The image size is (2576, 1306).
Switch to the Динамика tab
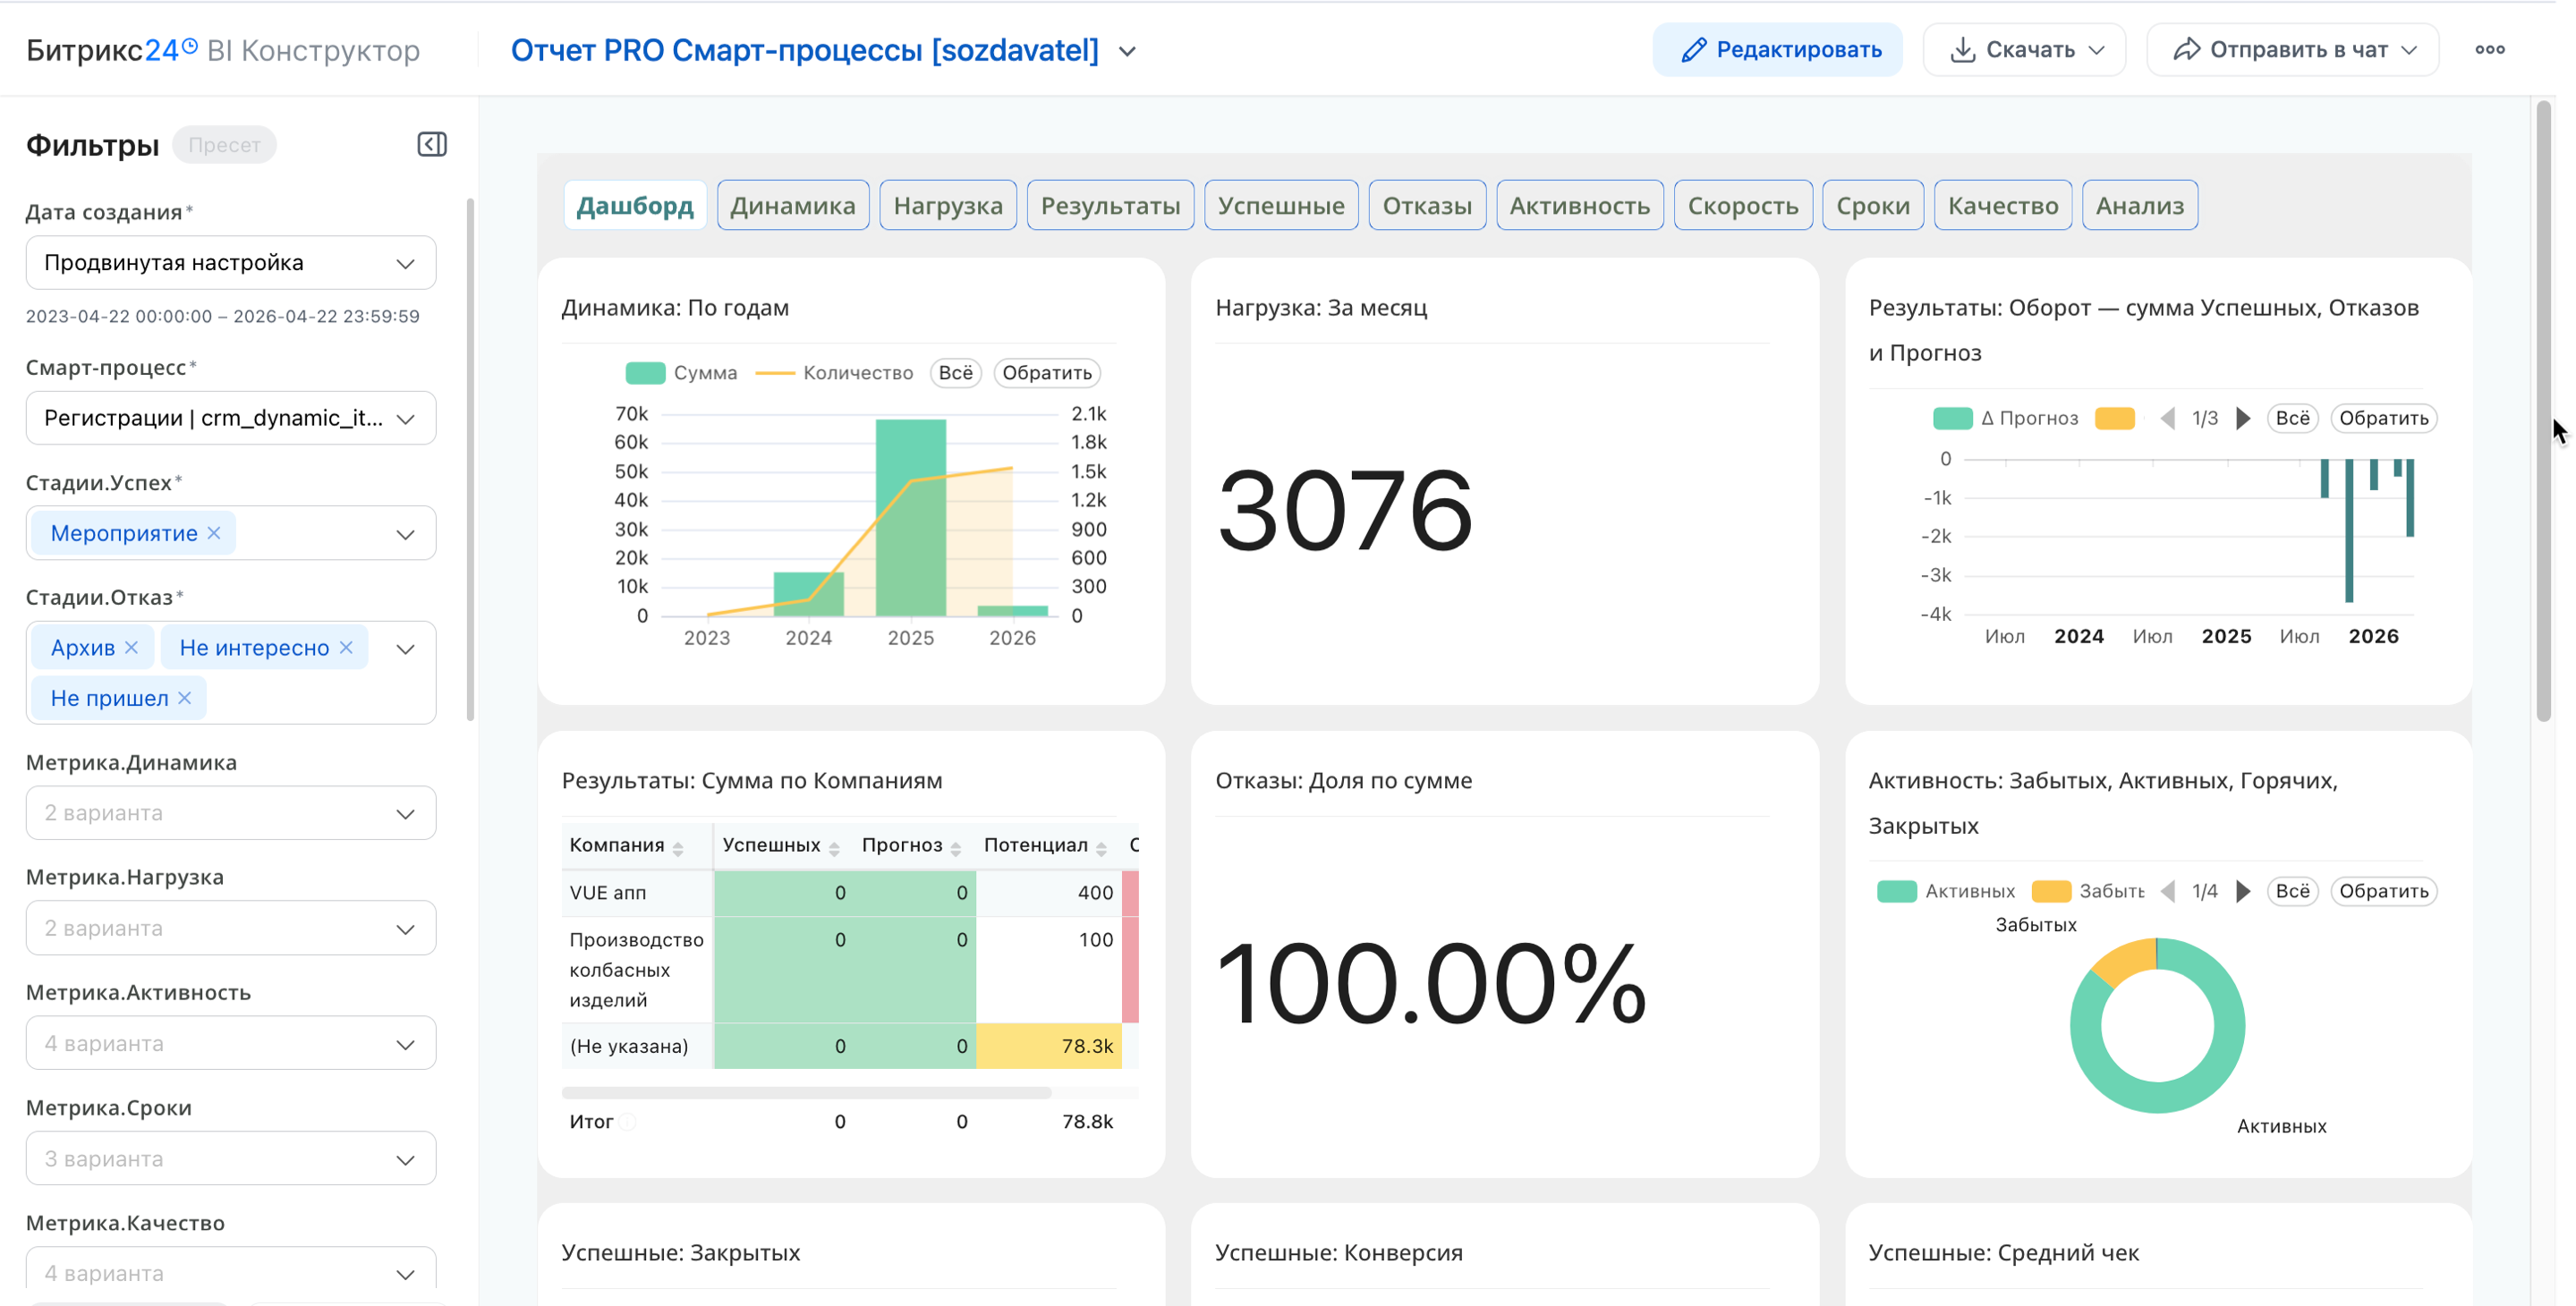(x=792, y=206)
